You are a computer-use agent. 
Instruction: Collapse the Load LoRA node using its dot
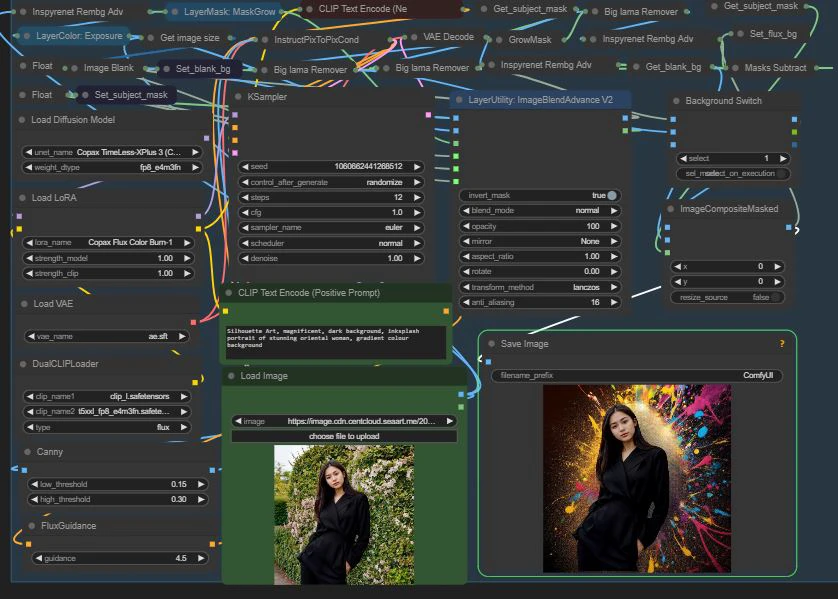pyautogui.click(x=21, y=198)
